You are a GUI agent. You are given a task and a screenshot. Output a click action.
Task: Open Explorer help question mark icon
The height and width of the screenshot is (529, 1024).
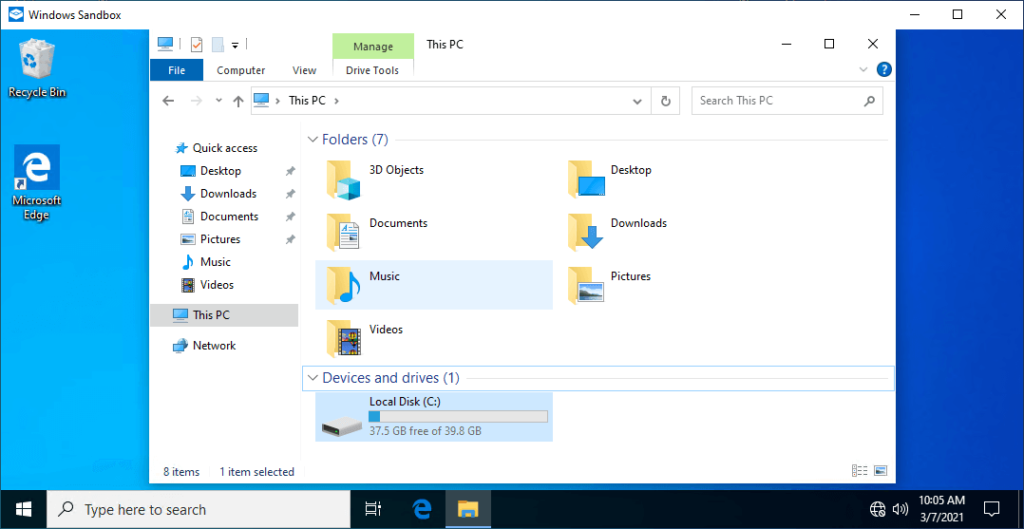click(884, 69)
